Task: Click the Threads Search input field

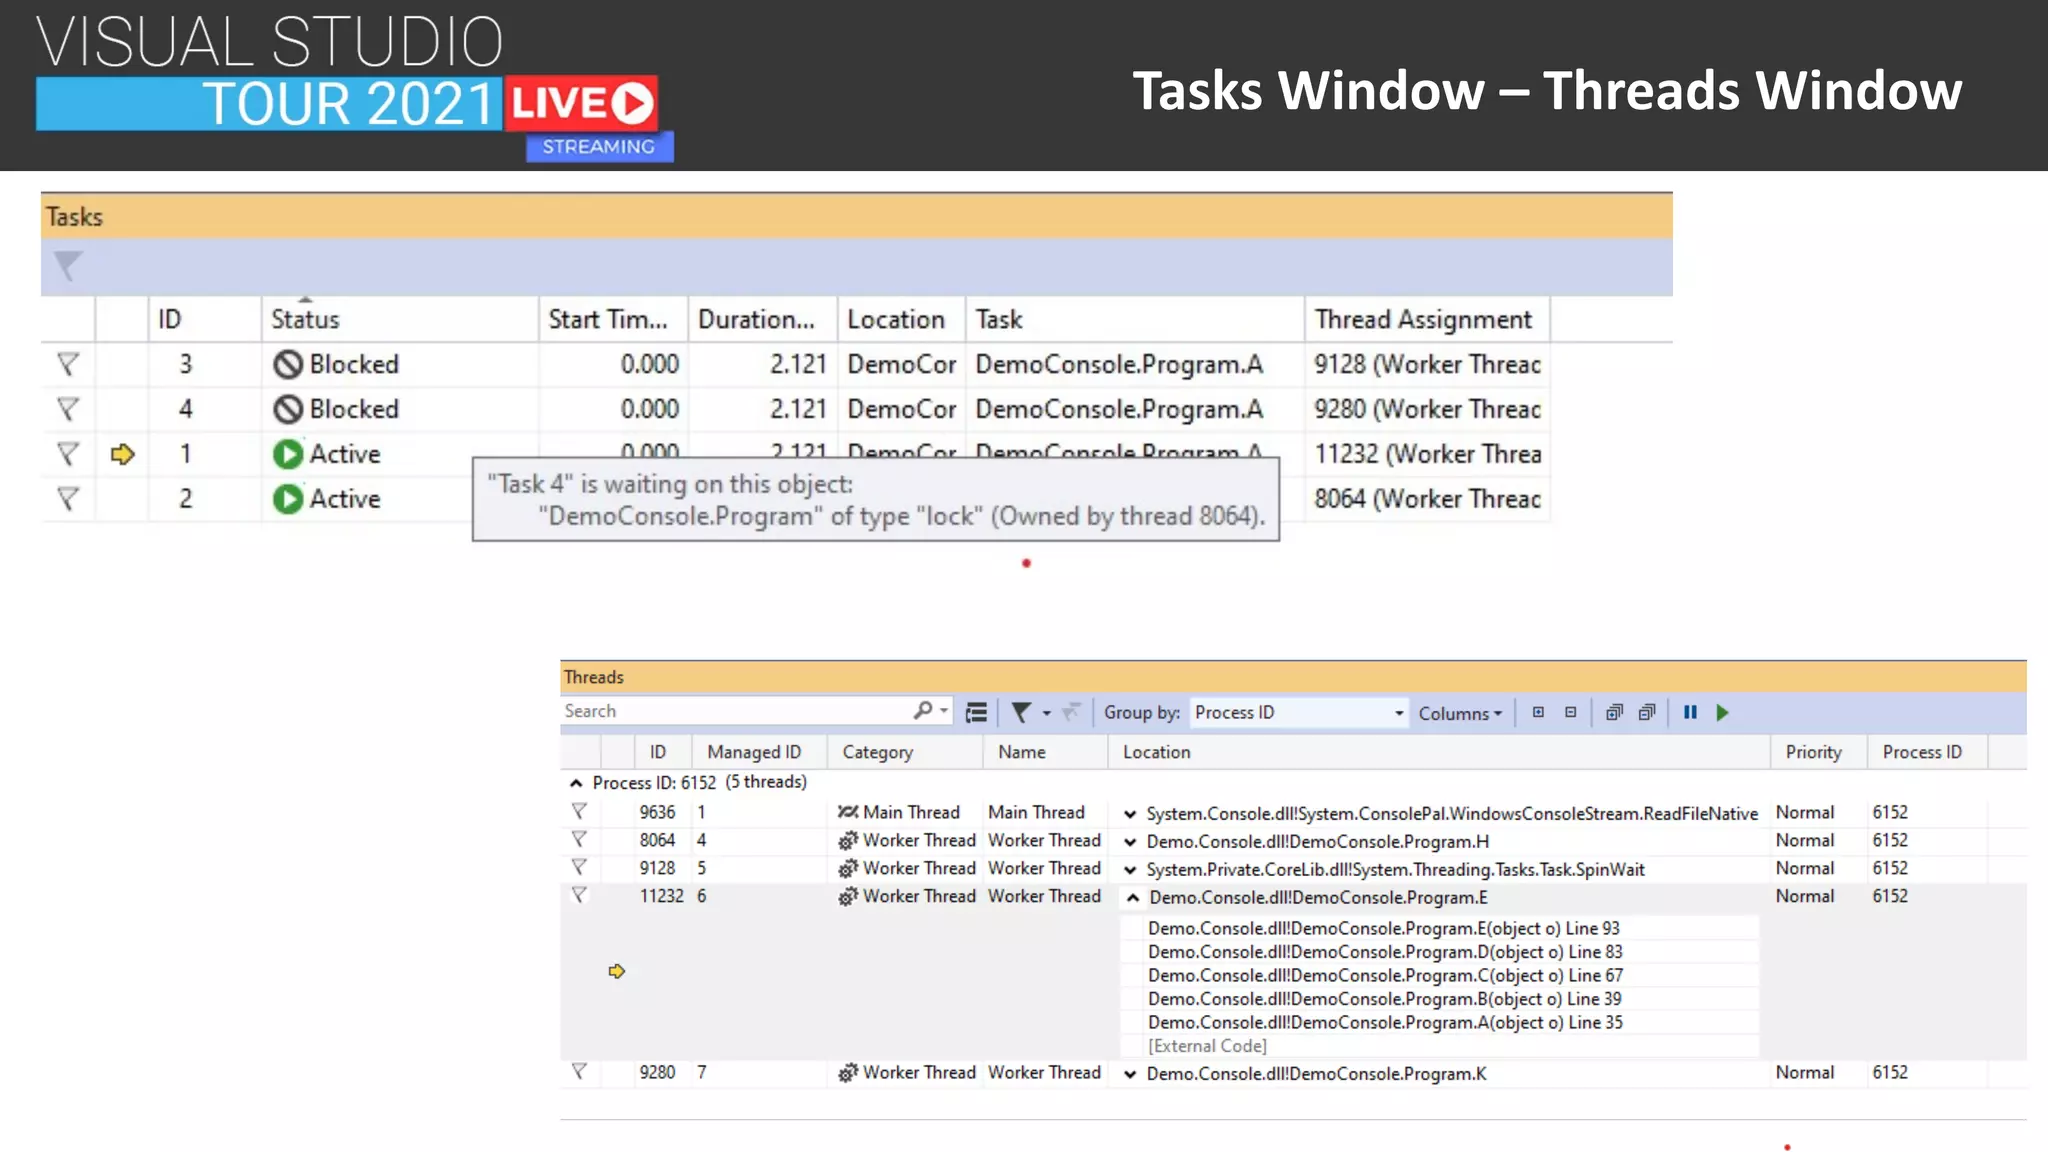Action: (x=735, y=711)
